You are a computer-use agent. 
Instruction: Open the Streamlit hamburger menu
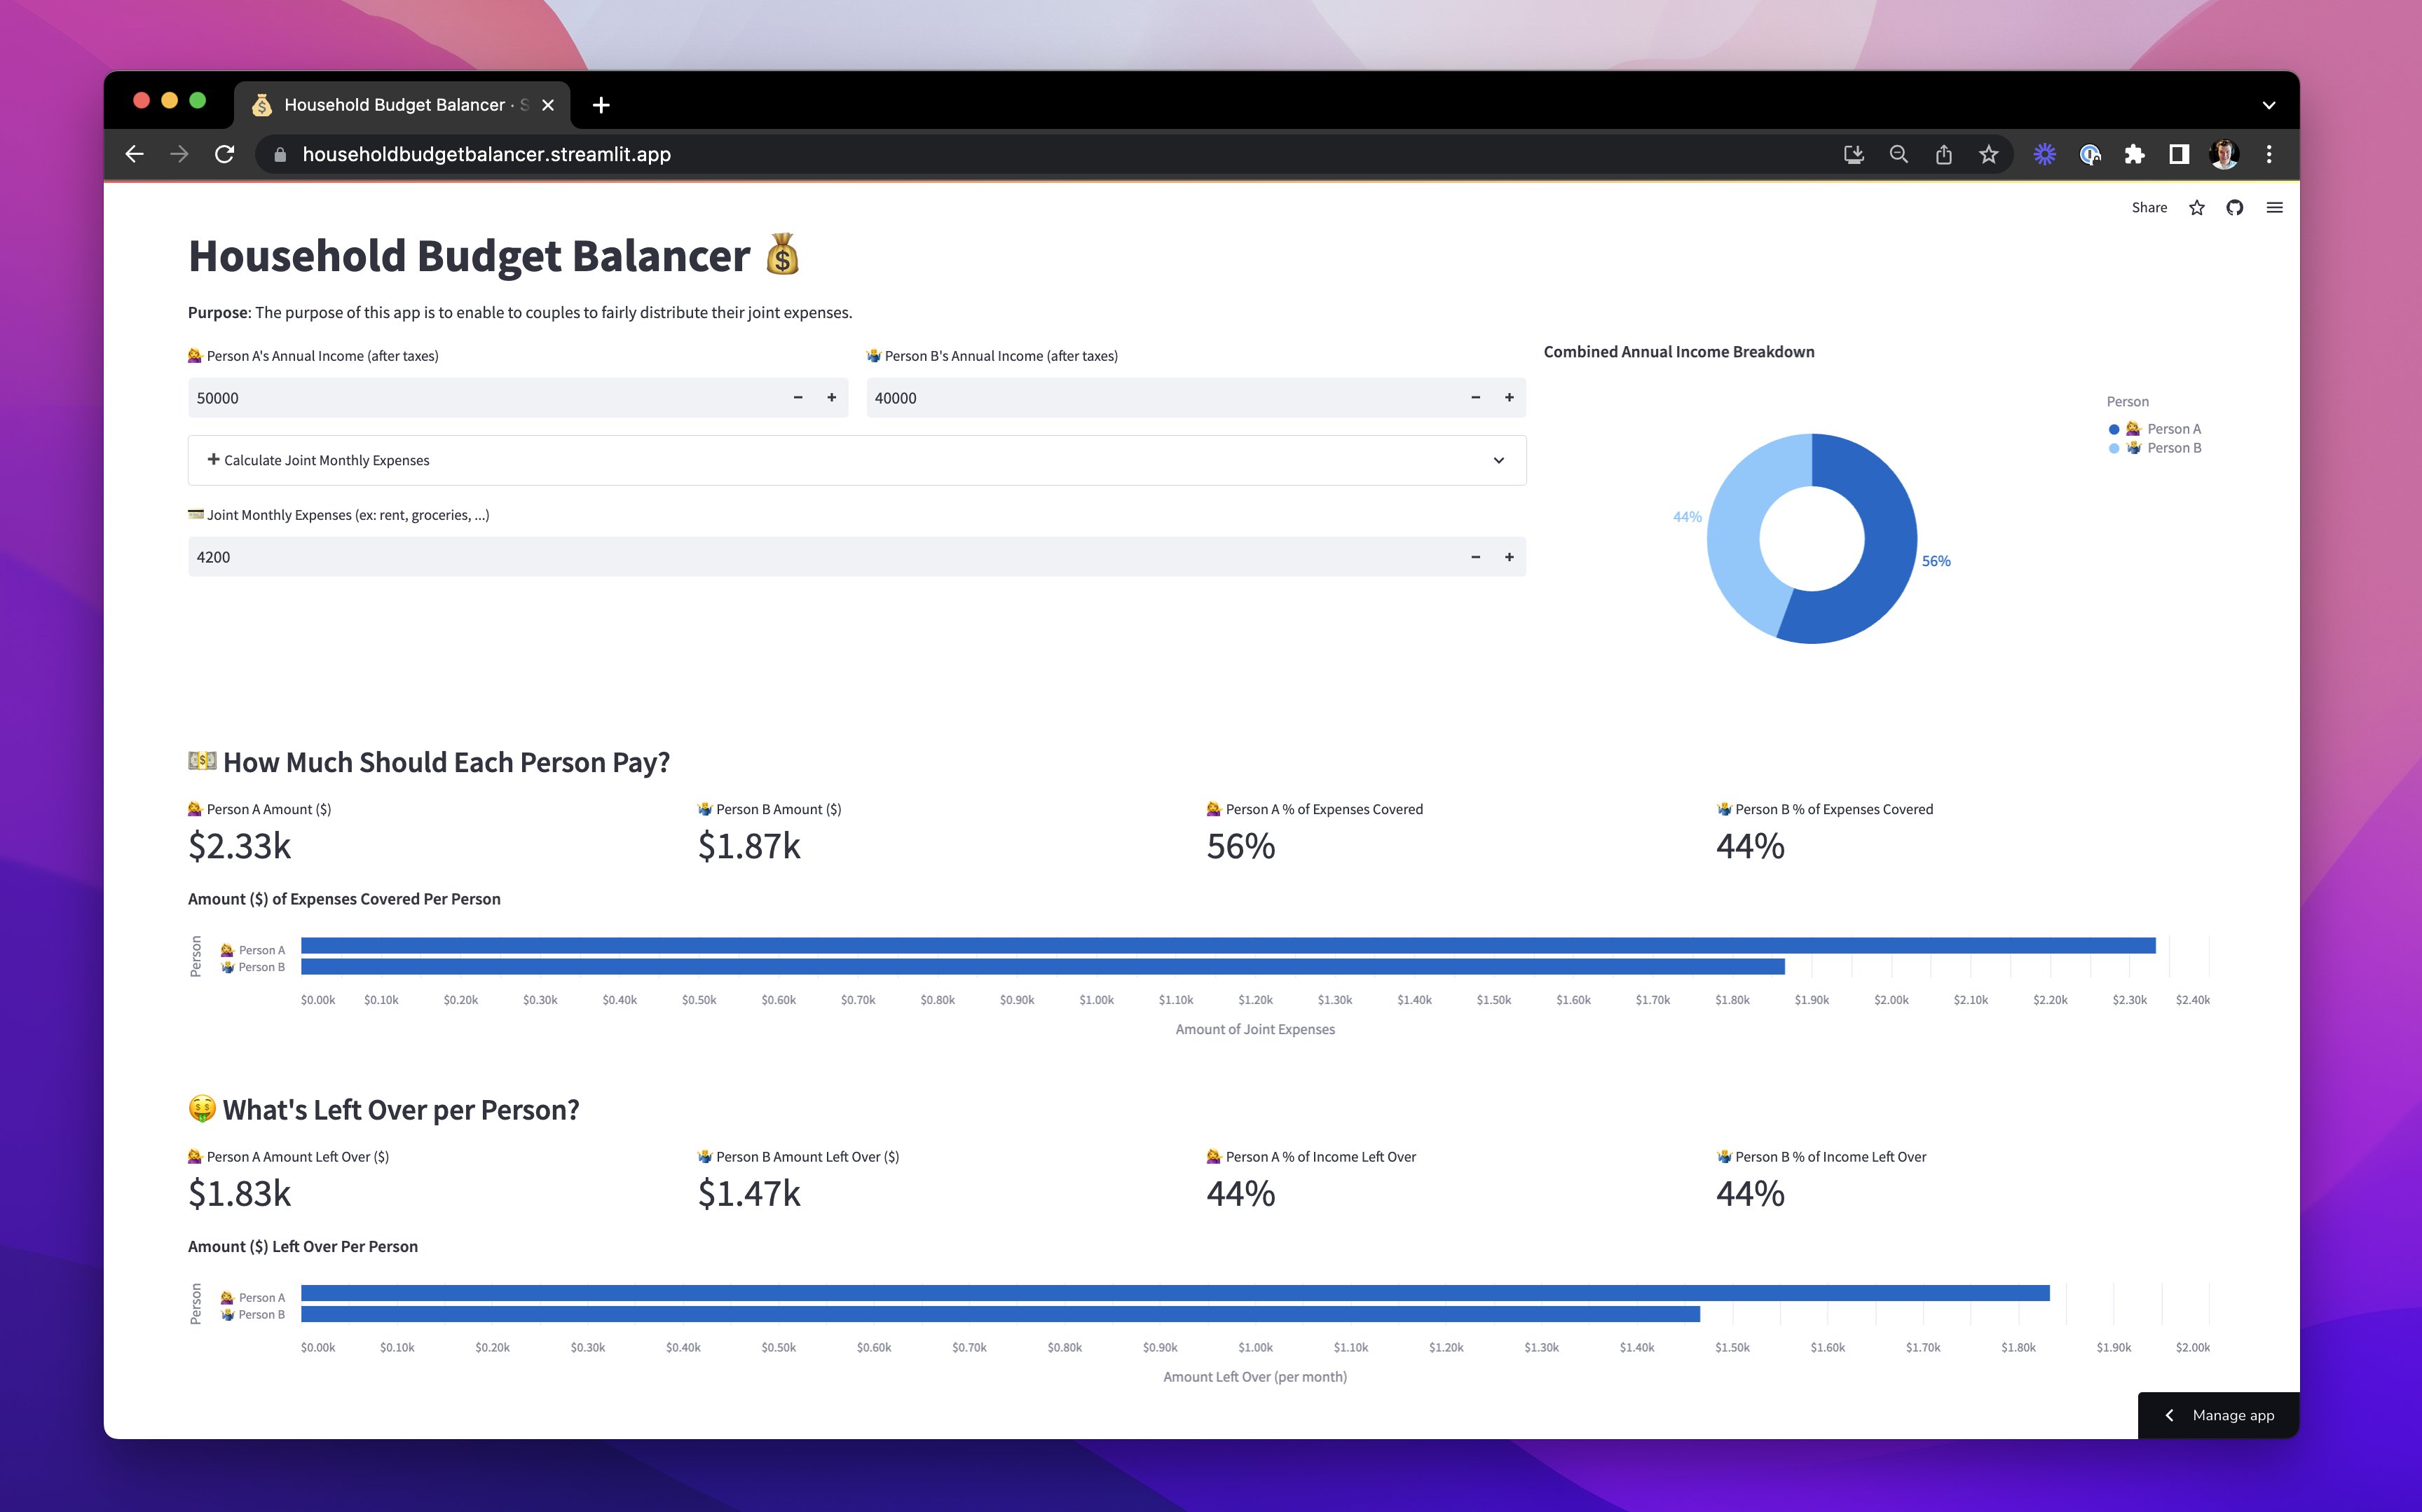(x=2274, y=208)
